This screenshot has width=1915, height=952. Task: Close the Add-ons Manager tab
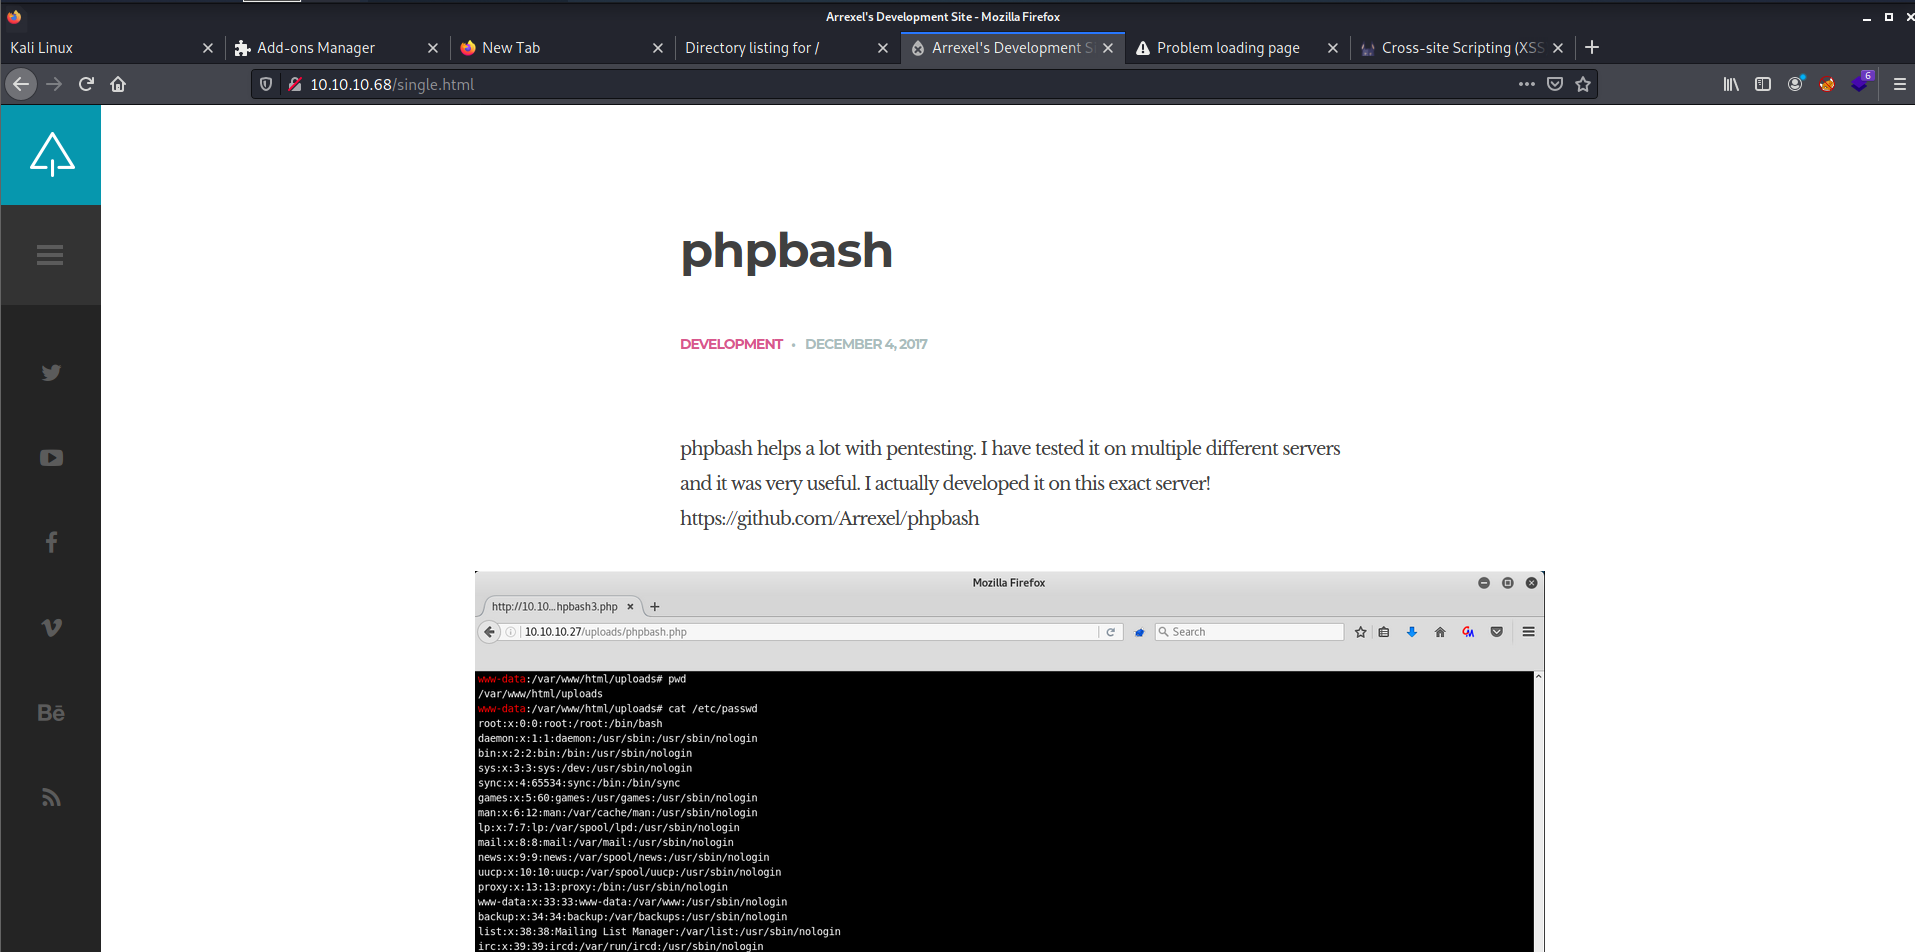tap(433, 48)
